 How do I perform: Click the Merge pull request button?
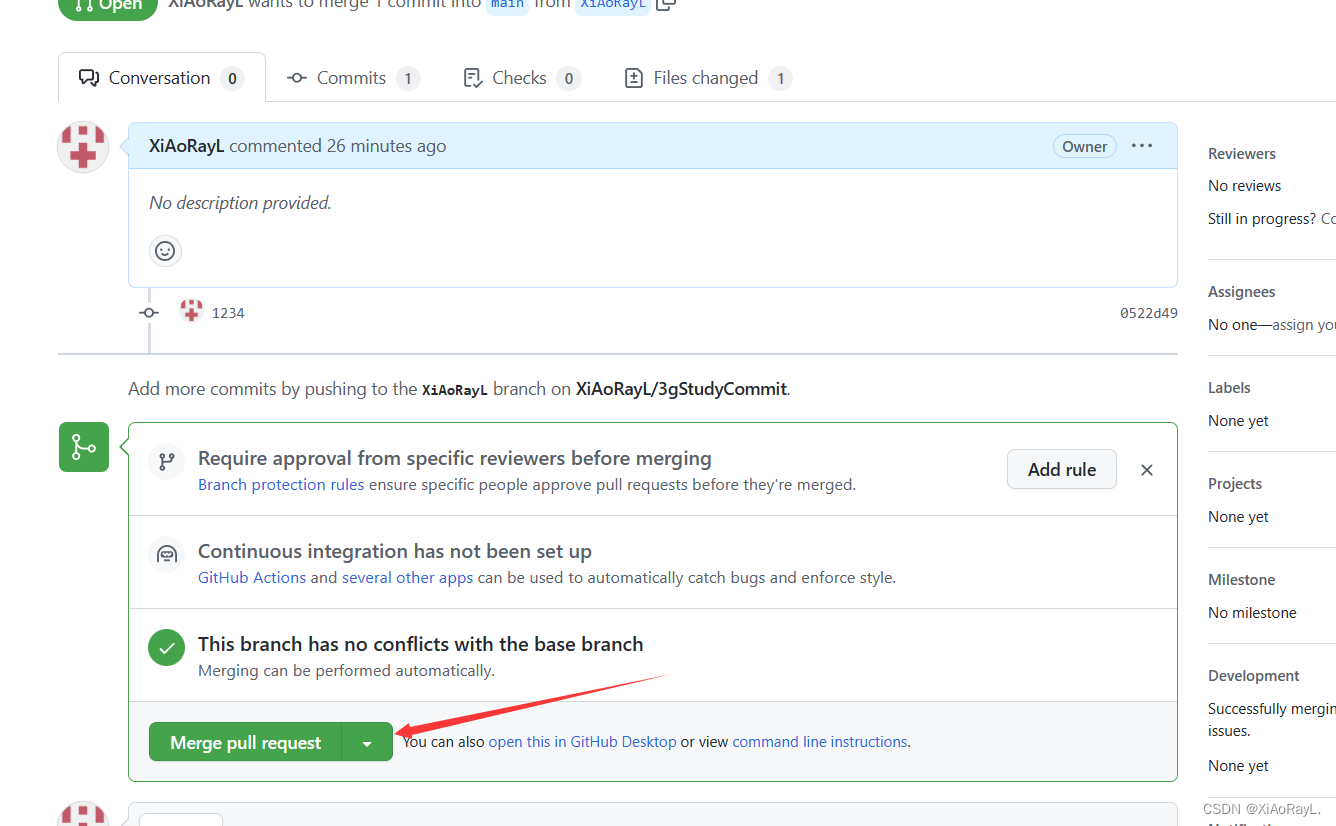pyautogui.click(x=245, y=742)
